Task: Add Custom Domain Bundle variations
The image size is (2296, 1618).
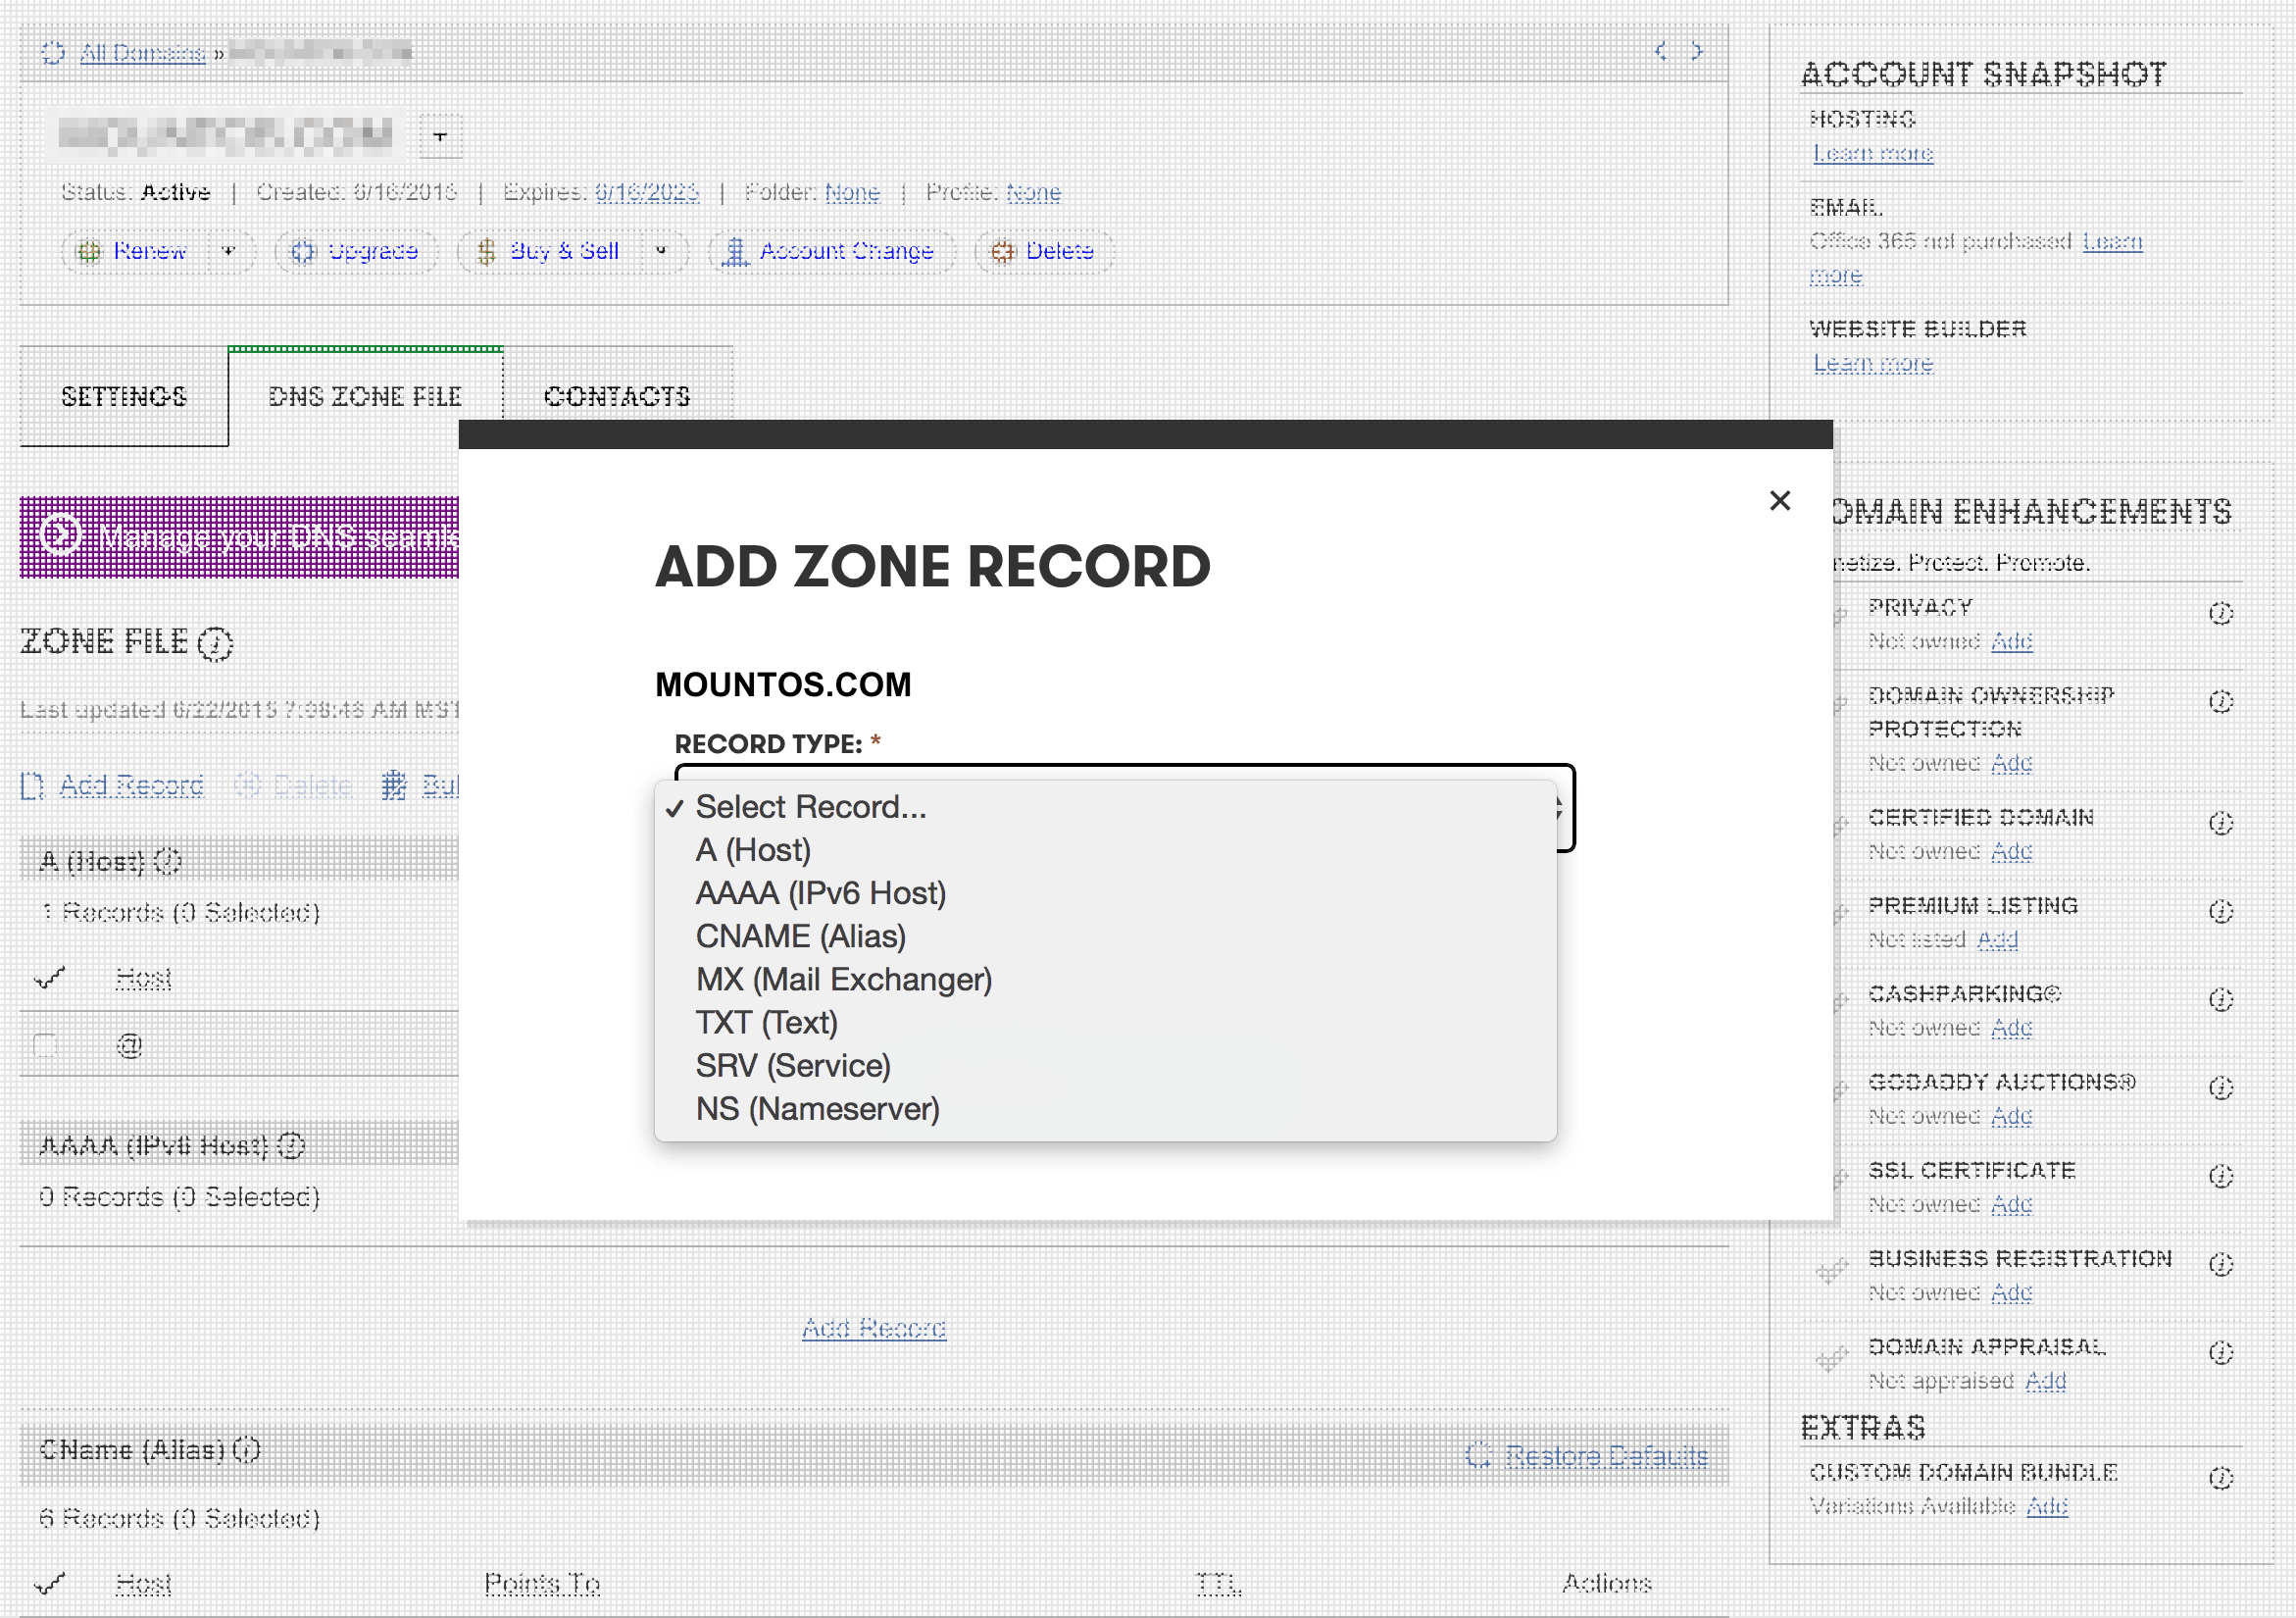Action: pos(2046,1506)
